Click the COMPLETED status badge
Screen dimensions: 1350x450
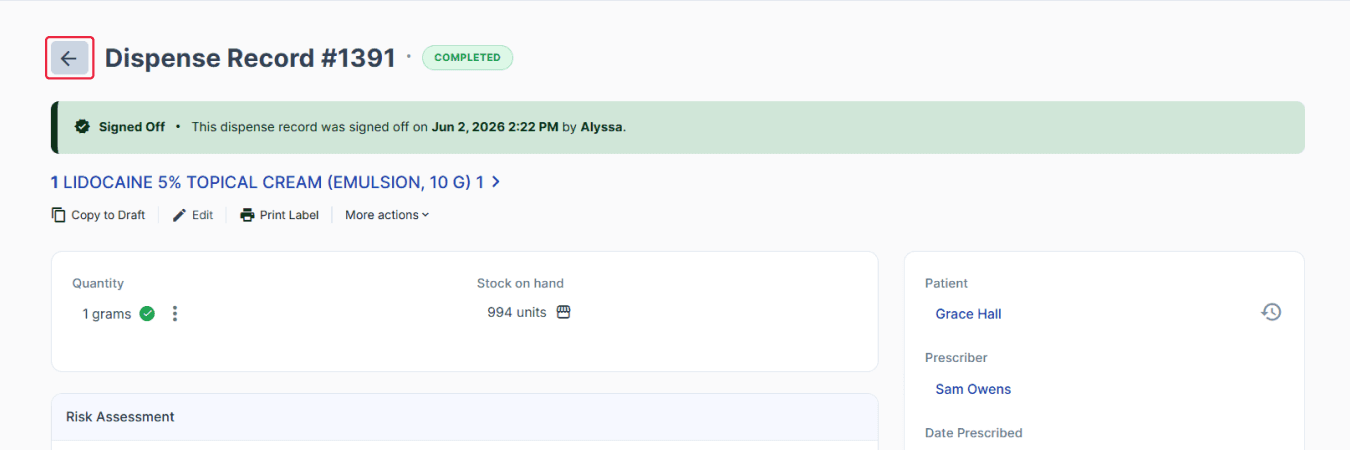click(467, 58)
